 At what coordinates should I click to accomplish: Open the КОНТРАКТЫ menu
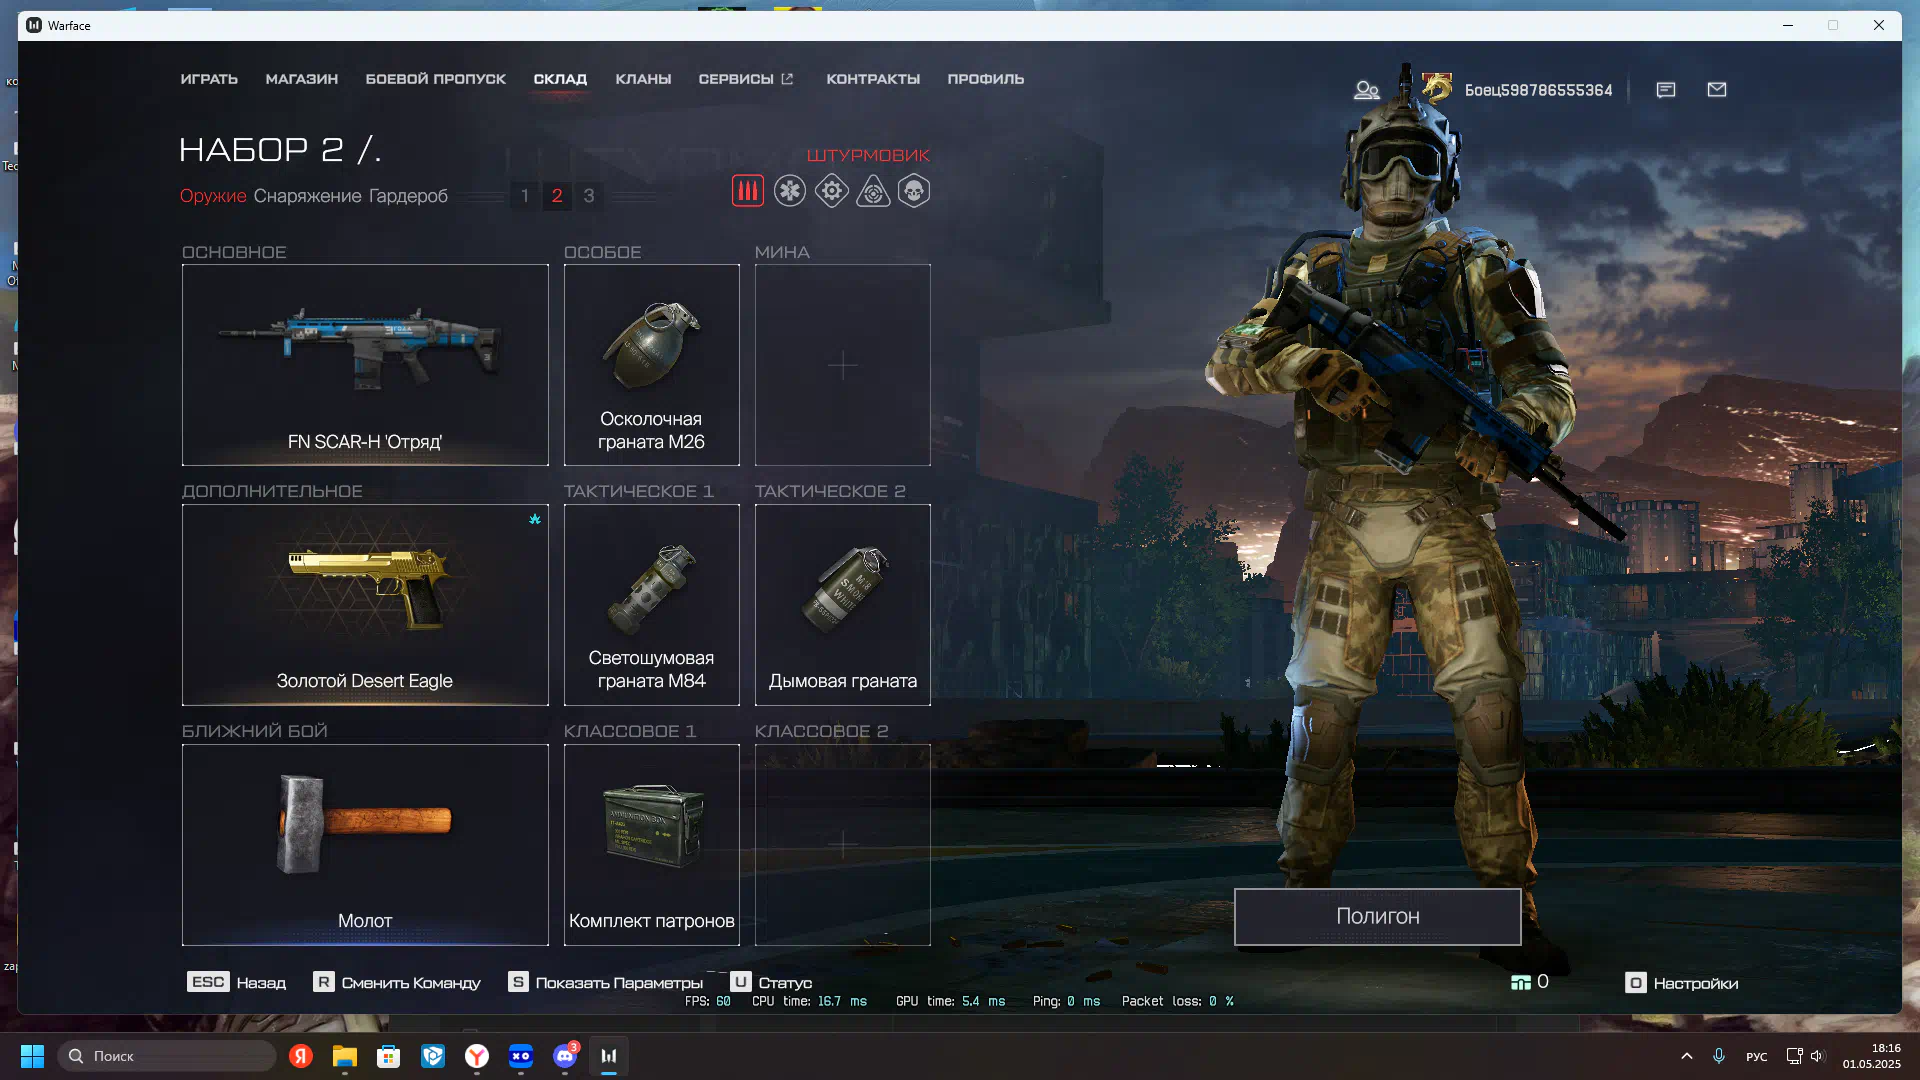873,79
